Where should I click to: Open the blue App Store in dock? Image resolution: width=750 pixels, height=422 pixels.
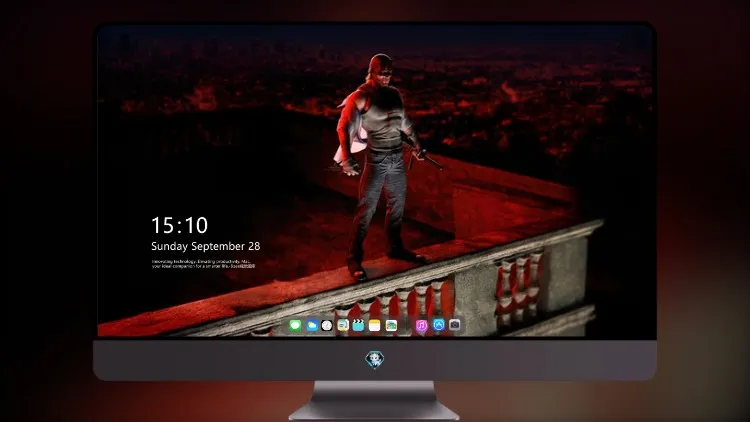[x=439, y=325]
